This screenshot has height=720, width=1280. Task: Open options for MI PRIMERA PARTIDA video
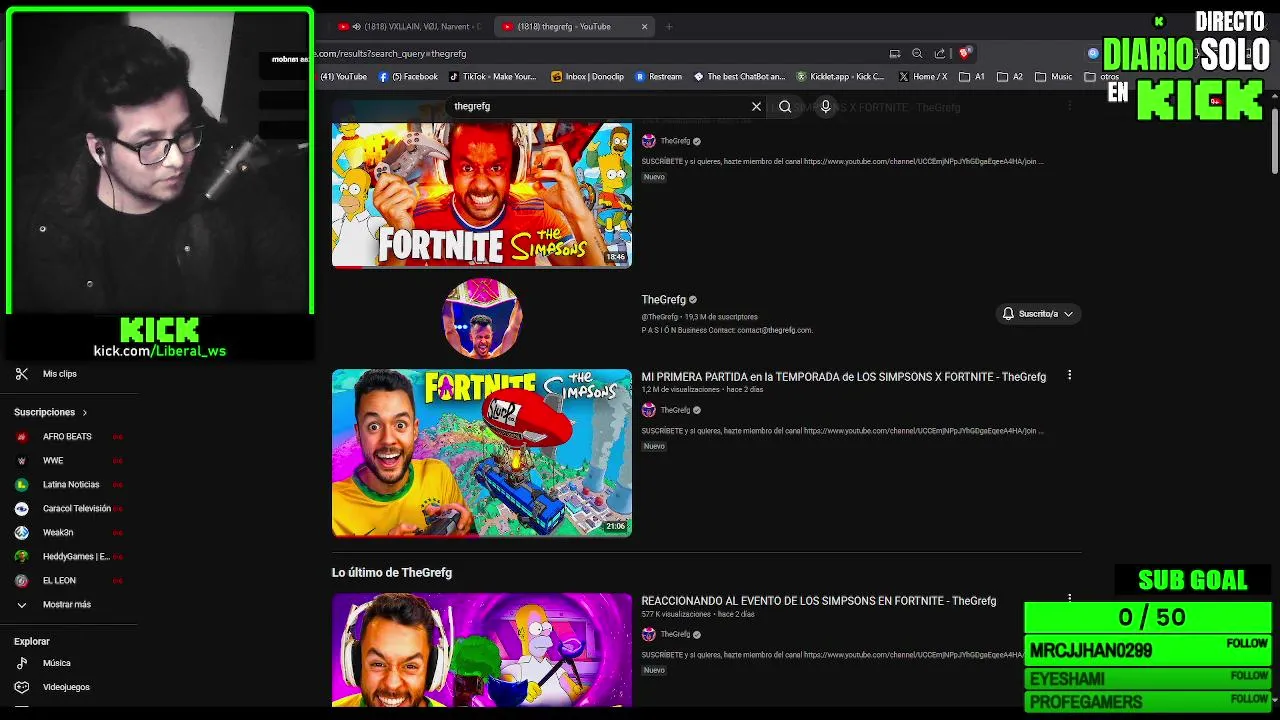(x=1069, y=375)
